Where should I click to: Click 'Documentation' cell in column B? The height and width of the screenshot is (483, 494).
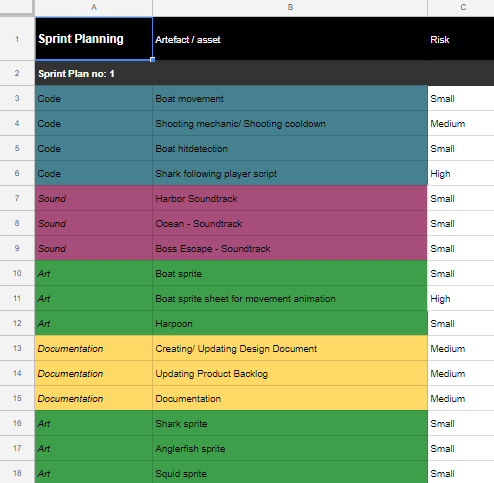290,398
